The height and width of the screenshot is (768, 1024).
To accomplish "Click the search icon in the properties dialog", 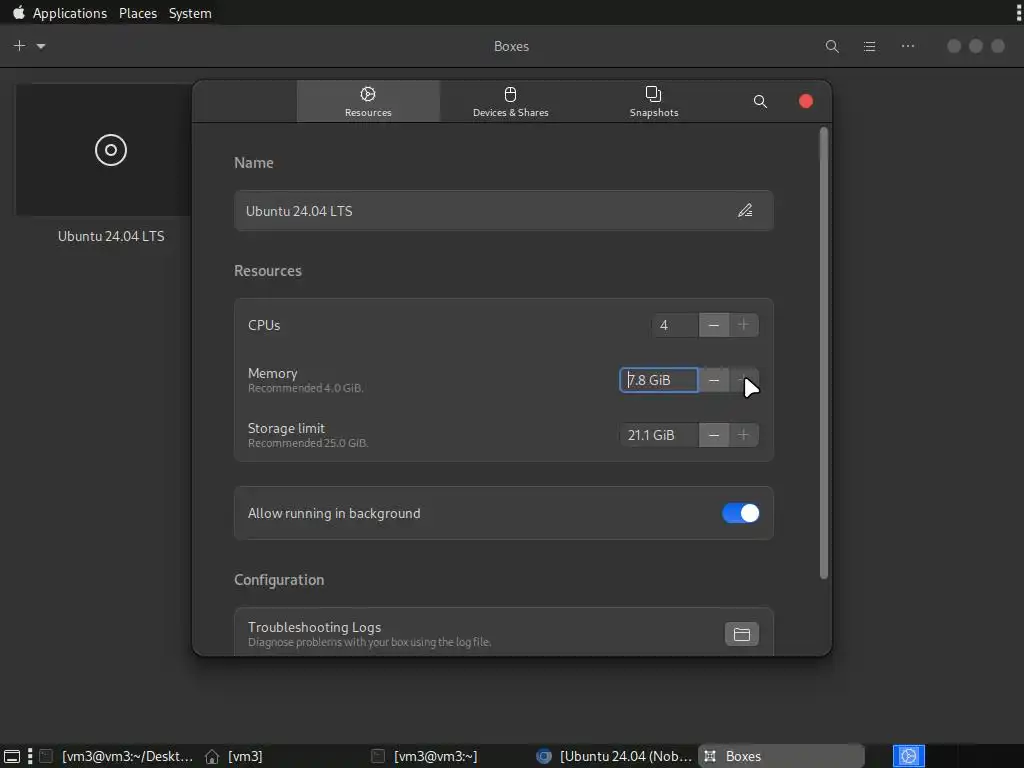I will [760, 102].
